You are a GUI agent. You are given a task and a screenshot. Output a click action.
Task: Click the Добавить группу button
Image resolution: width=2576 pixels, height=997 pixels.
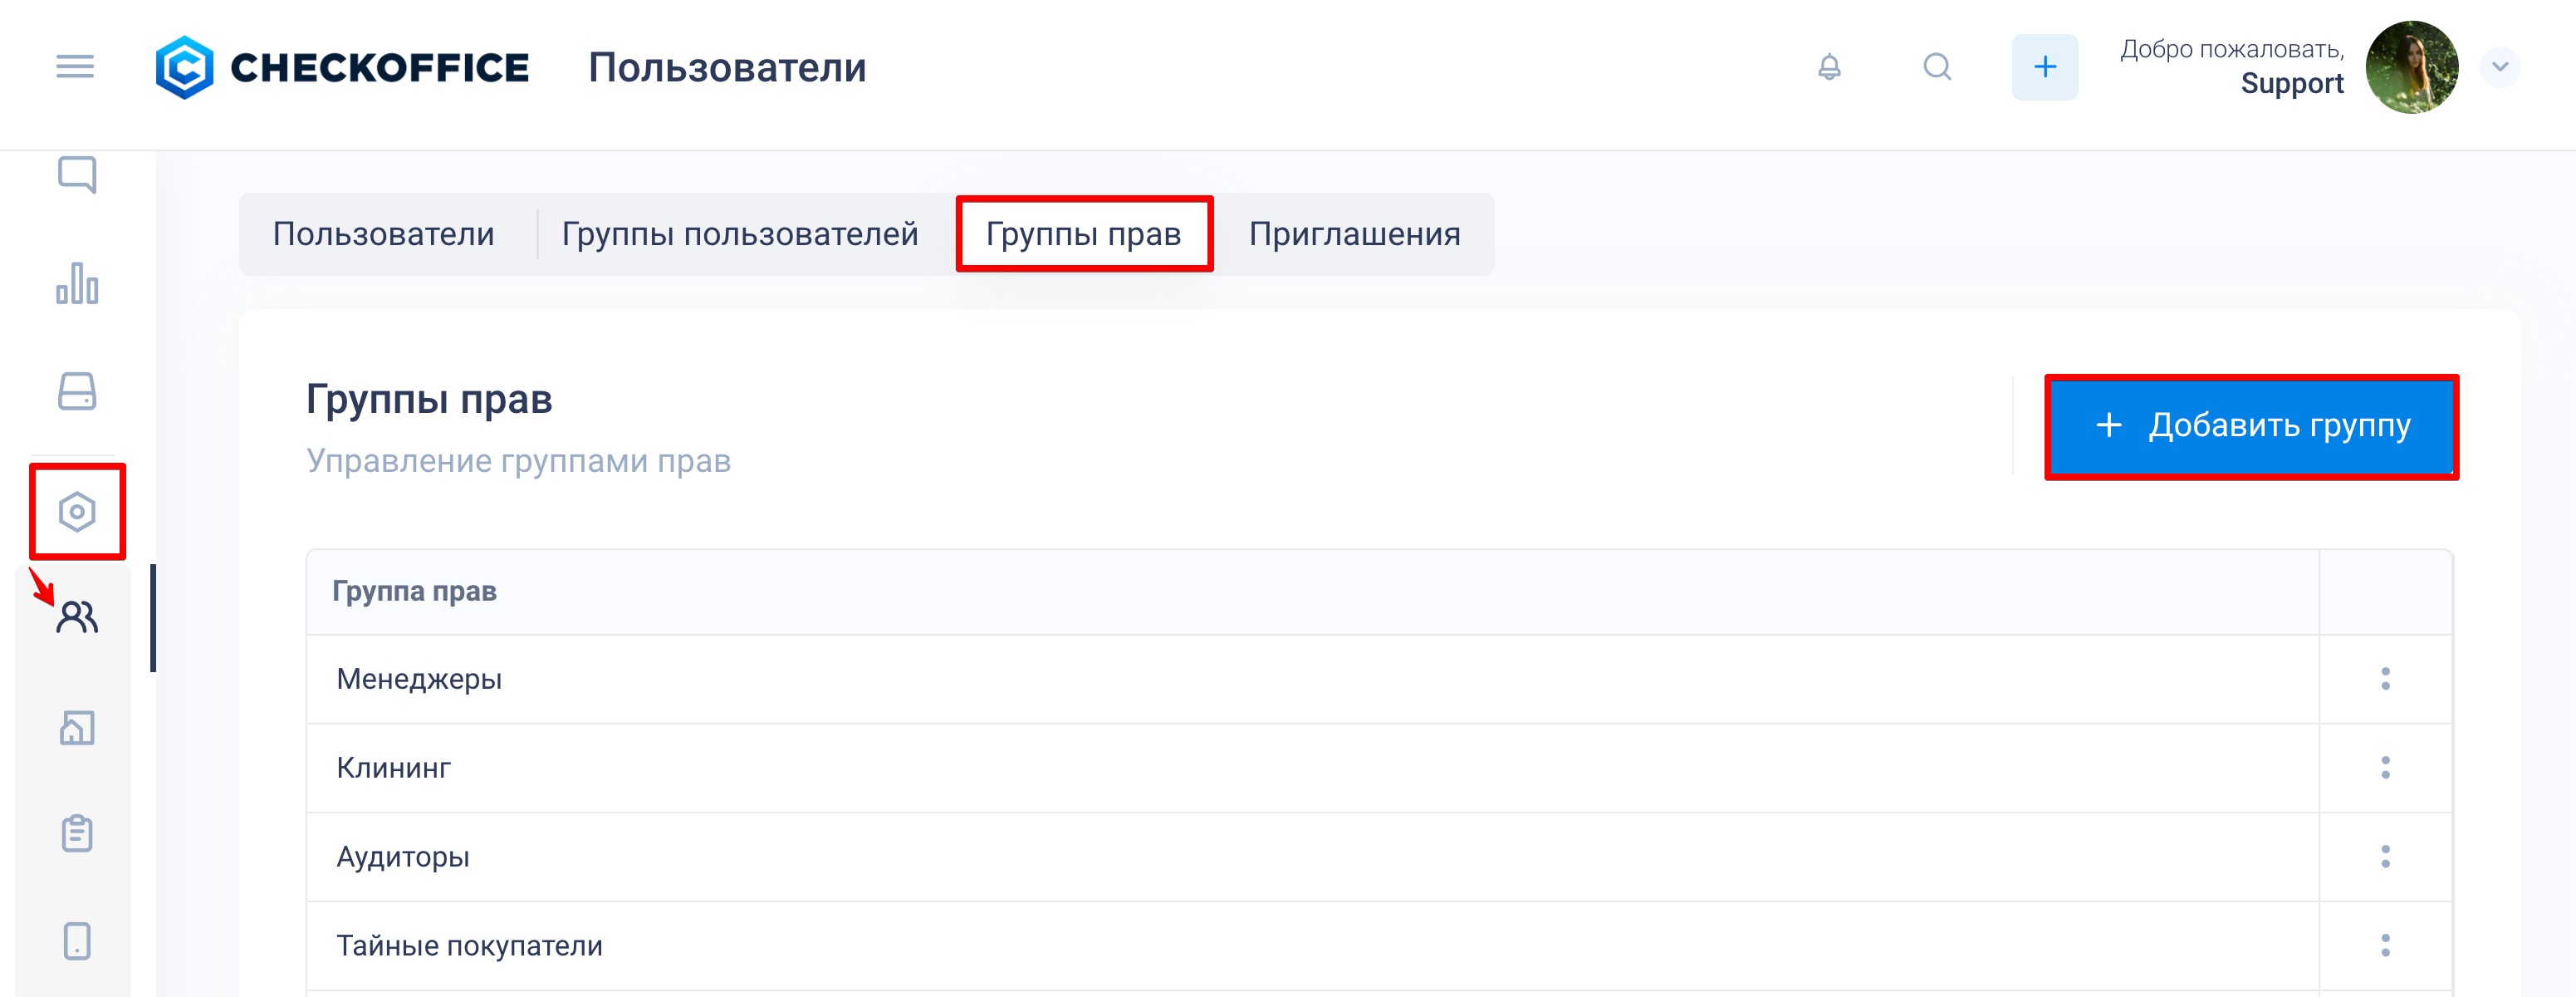click(2251, 427)
